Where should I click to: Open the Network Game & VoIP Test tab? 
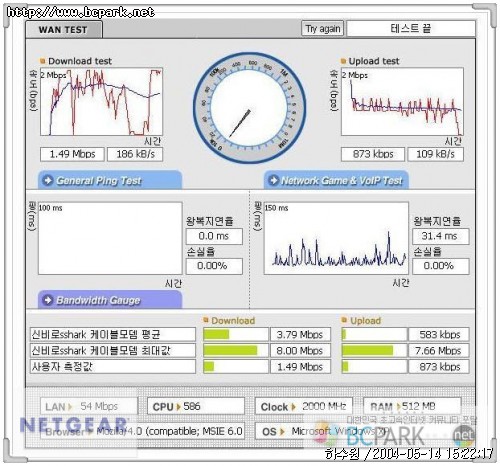[x=336, y=180]
